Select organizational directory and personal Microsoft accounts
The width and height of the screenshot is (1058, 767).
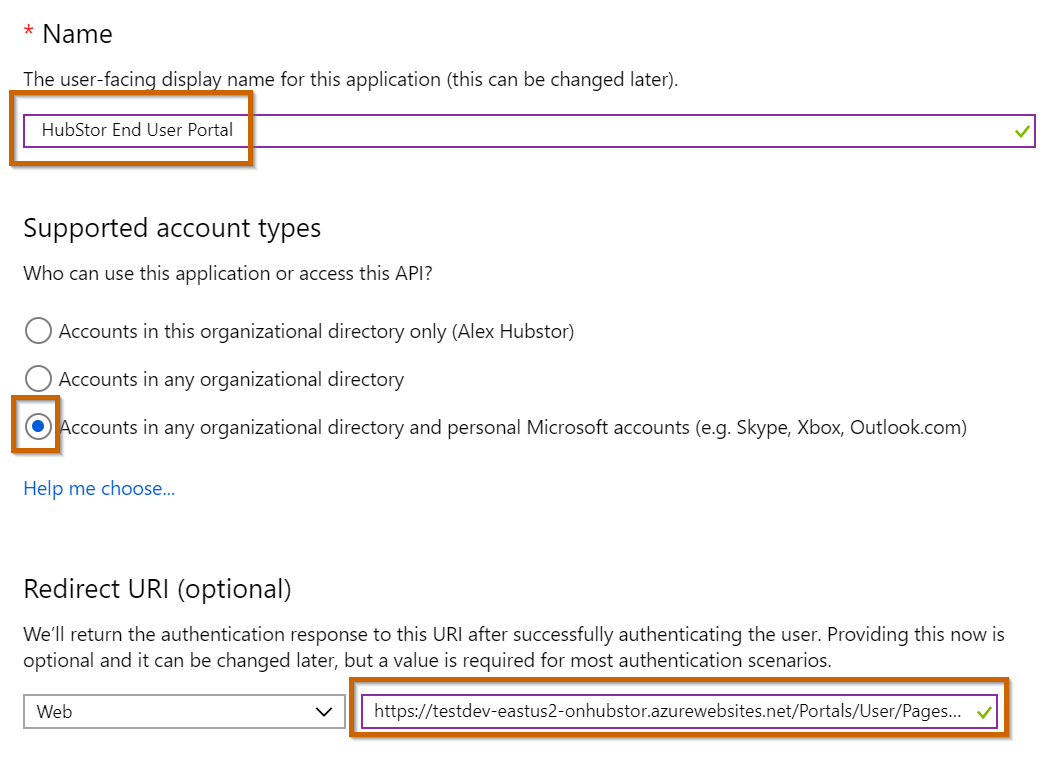38,427
